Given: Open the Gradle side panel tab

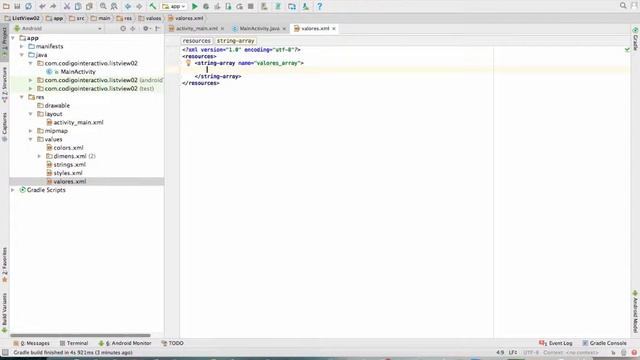Looking at the screenshot, I should (636, 39).
